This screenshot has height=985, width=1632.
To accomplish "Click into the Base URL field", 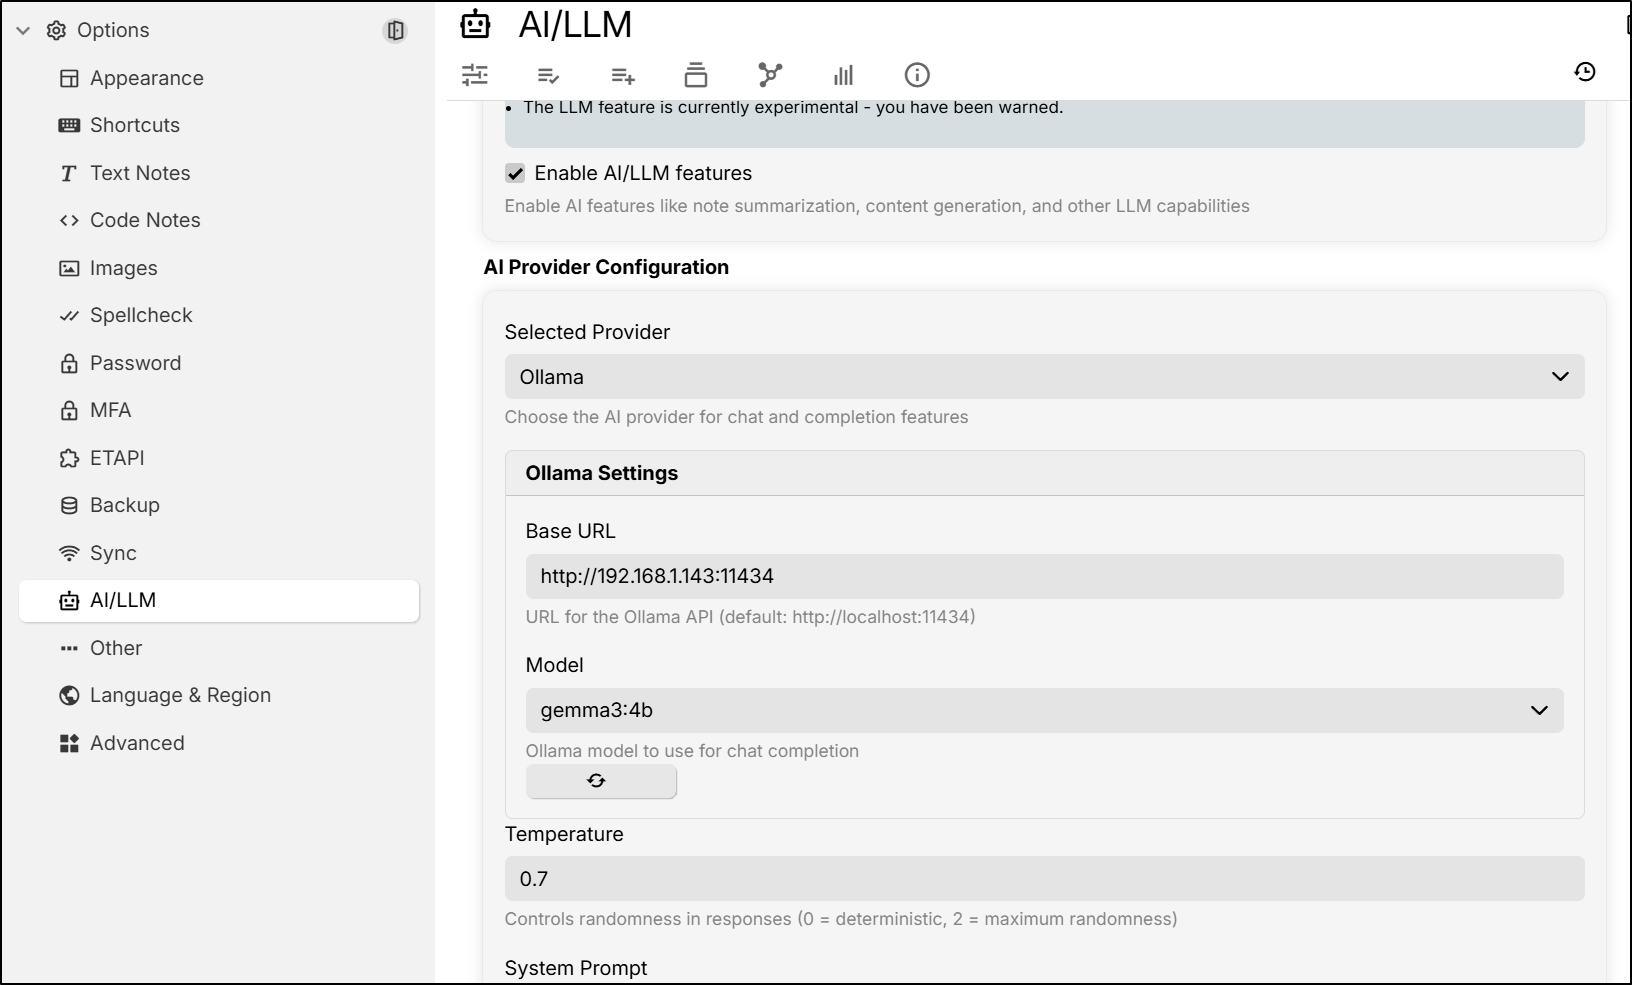I will [1044, 576].
